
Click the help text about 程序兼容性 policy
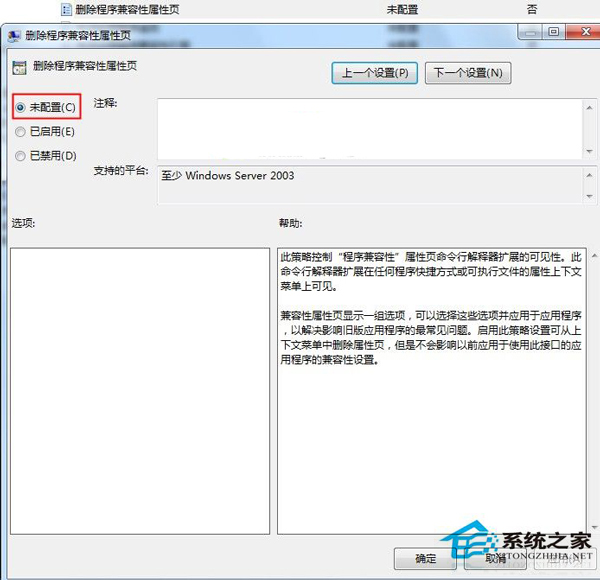pos(431,308)
